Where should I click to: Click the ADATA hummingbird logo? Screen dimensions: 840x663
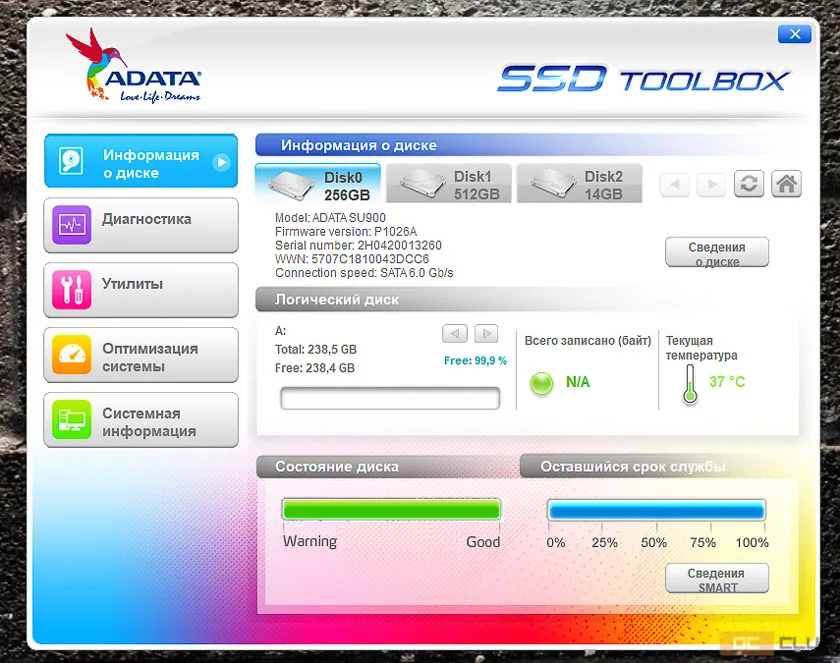click(x=133, y=66)
